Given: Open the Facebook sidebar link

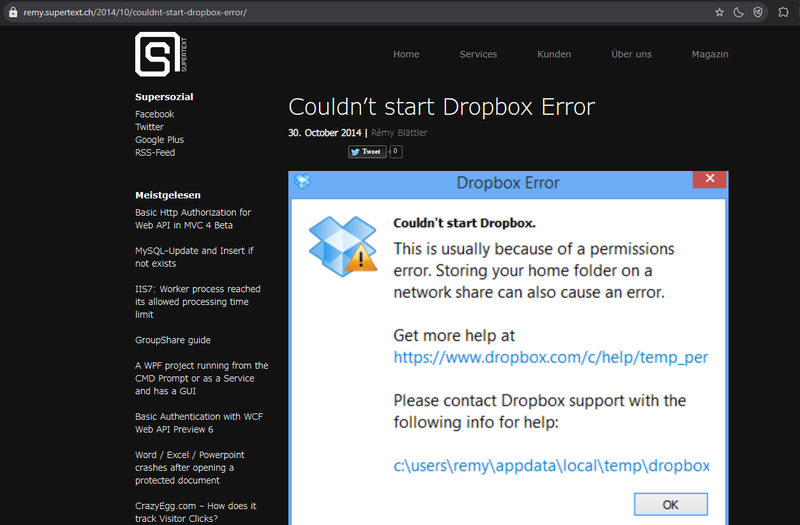Looking at the screenshot, I should point(155,114).
